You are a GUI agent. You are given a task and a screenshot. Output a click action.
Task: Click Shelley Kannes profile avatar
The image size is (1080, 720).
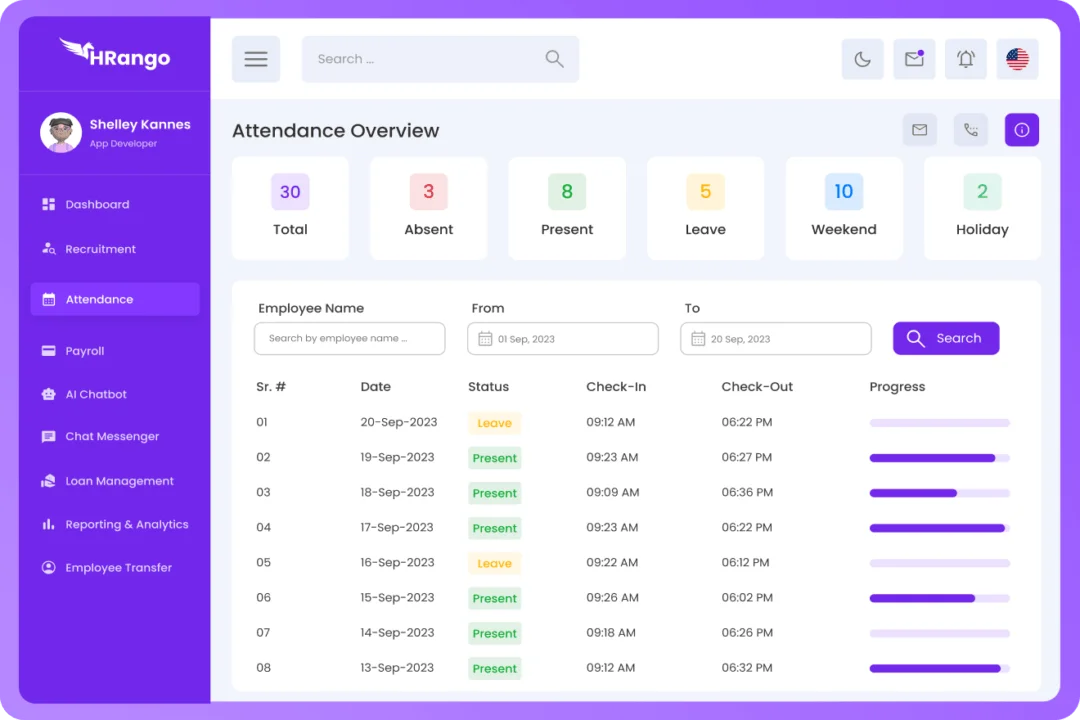click(61, 133)
